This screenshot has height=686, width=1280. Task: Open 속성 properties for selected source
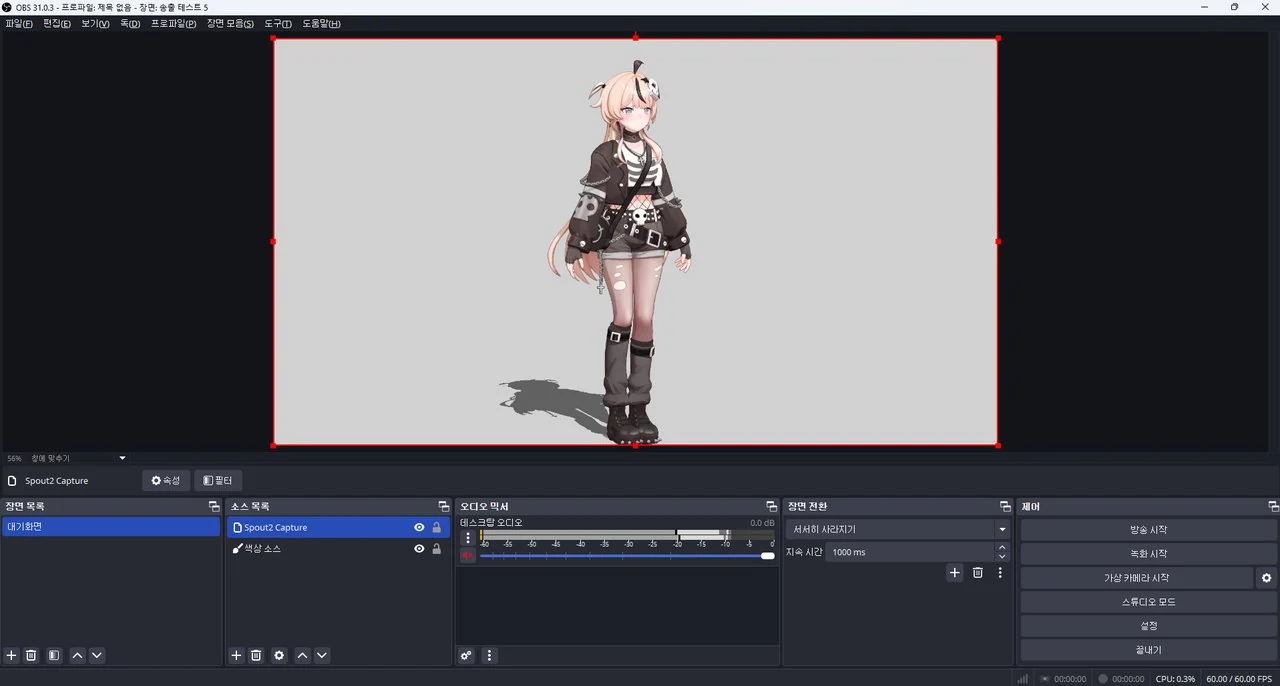166,481
